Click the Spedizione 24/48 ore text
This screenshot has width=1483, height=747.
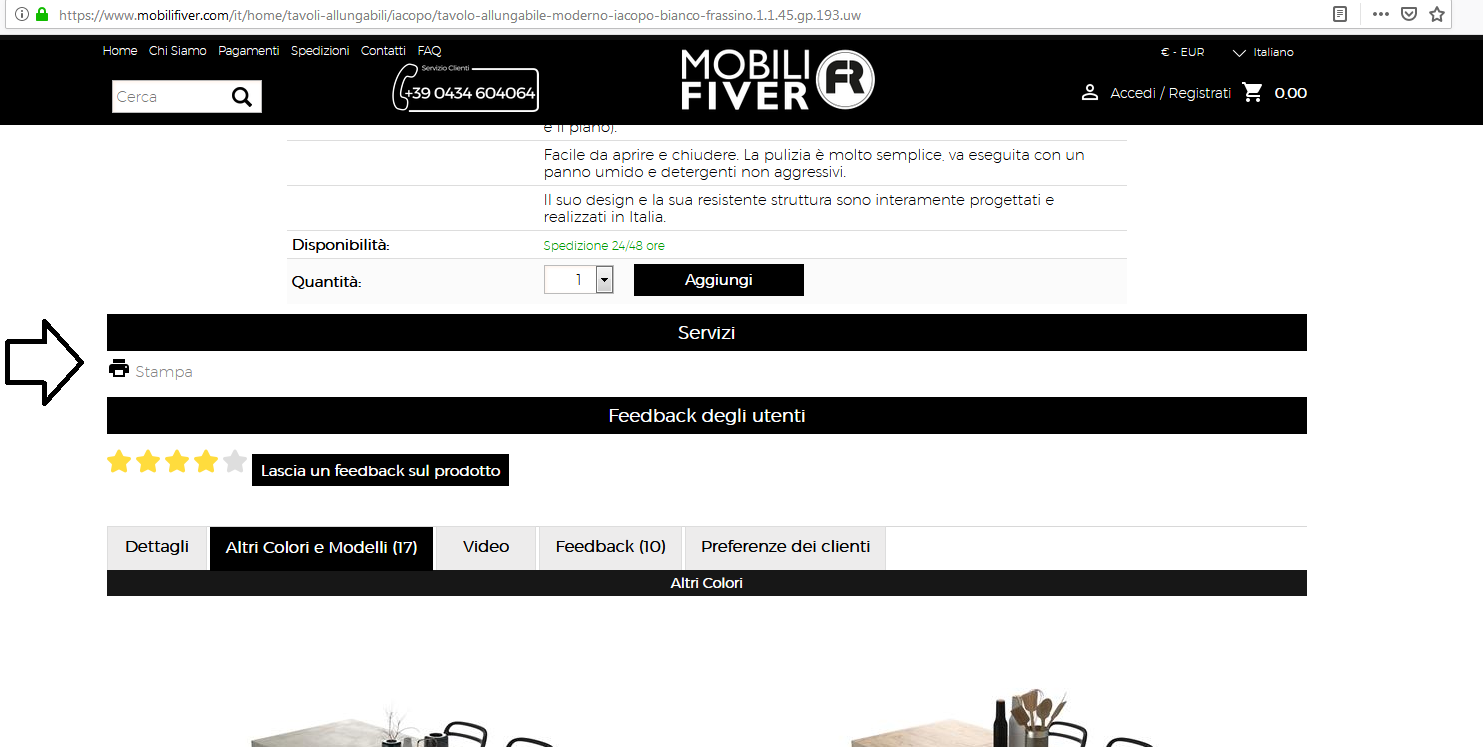604,246
